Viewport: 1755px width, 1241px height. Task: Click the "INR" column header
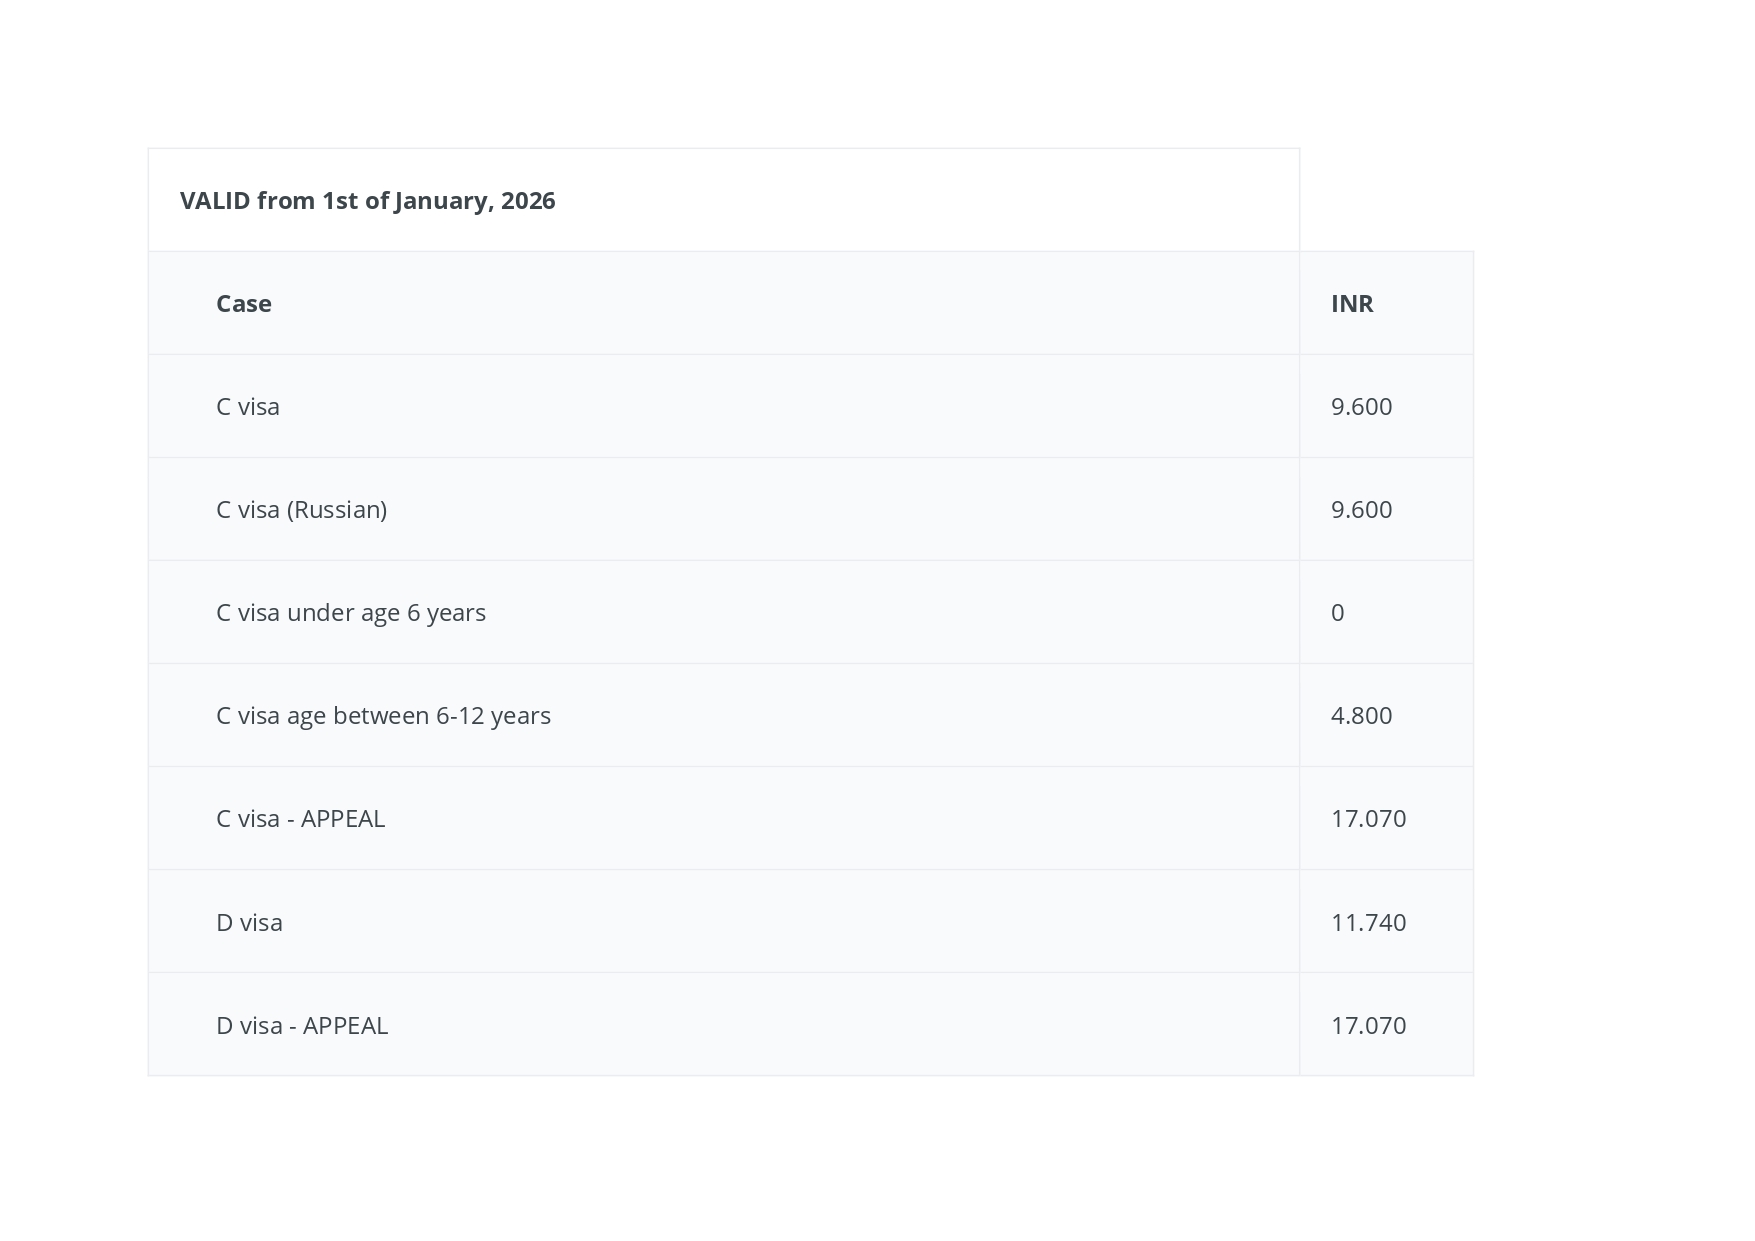click(x=1352, y=304)
